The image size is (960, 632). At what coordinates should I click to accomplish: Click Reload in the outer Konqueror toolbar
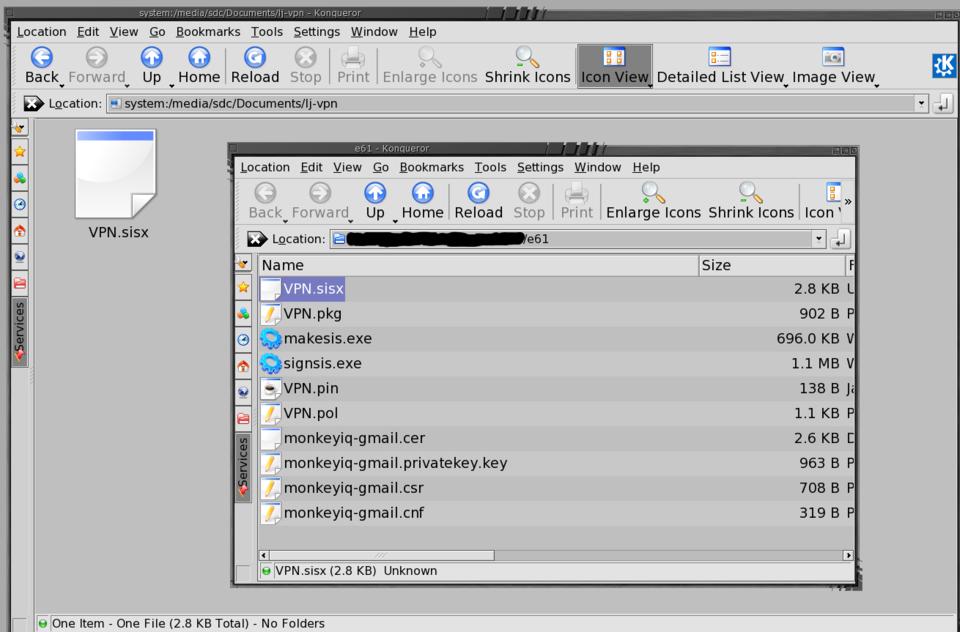(255, 65)
